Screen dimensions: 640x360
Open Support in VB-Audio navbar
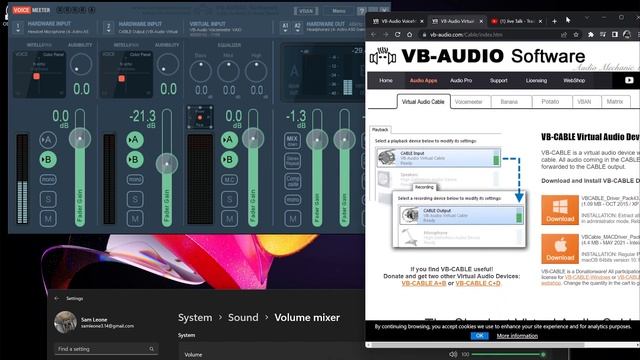[x=498, y=81]
